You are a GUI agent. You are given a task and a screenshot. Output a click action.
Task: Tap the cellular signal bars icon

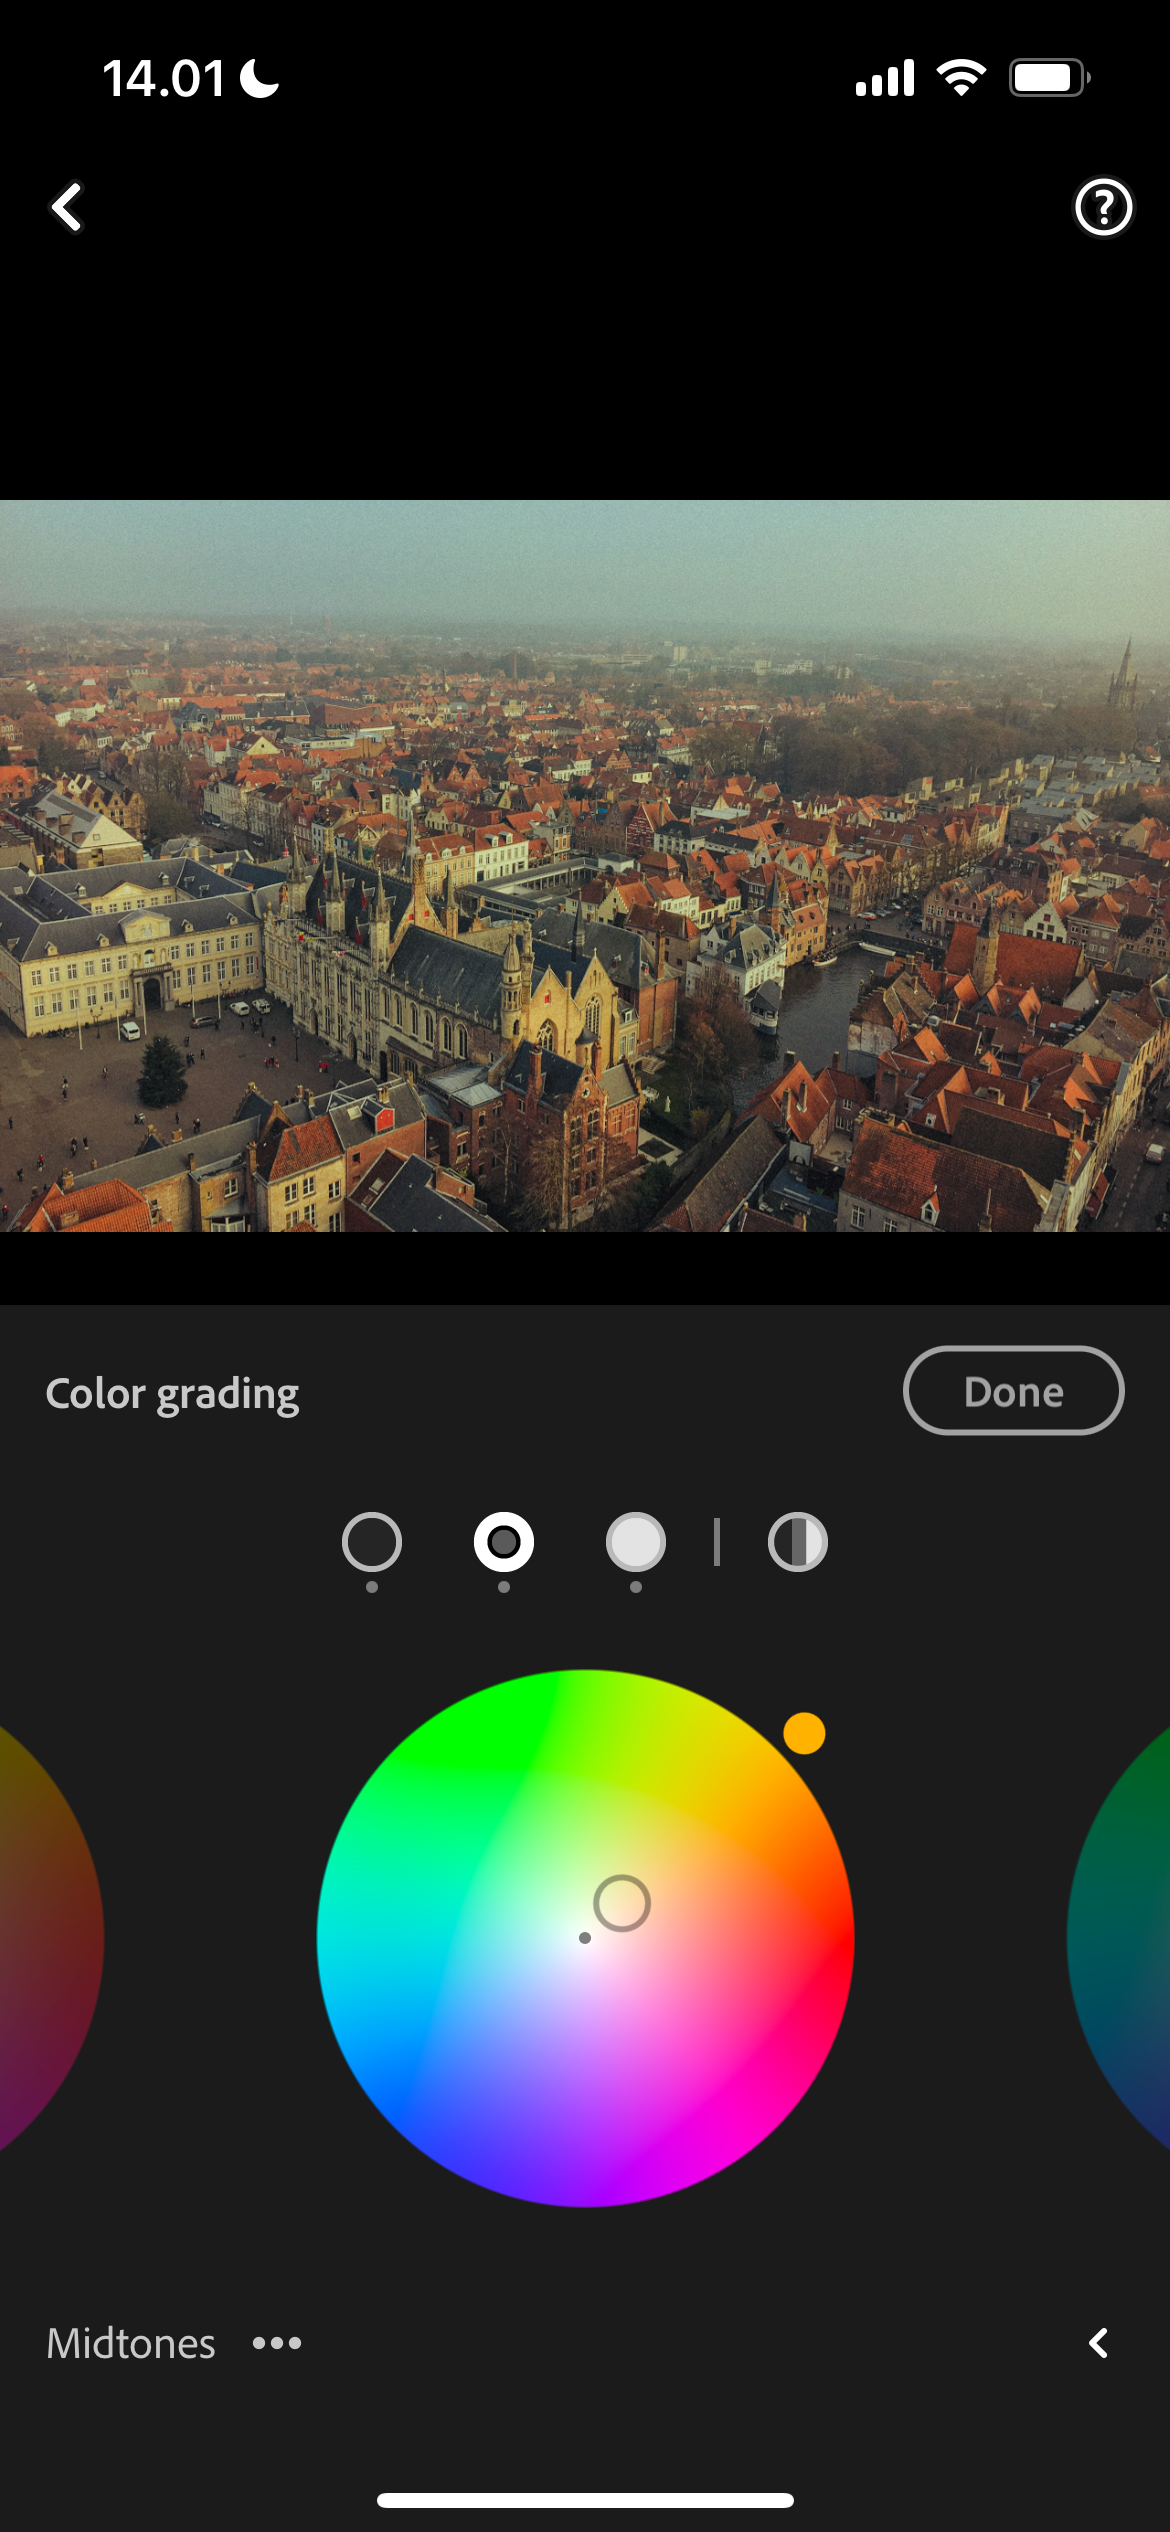point(885,78)
